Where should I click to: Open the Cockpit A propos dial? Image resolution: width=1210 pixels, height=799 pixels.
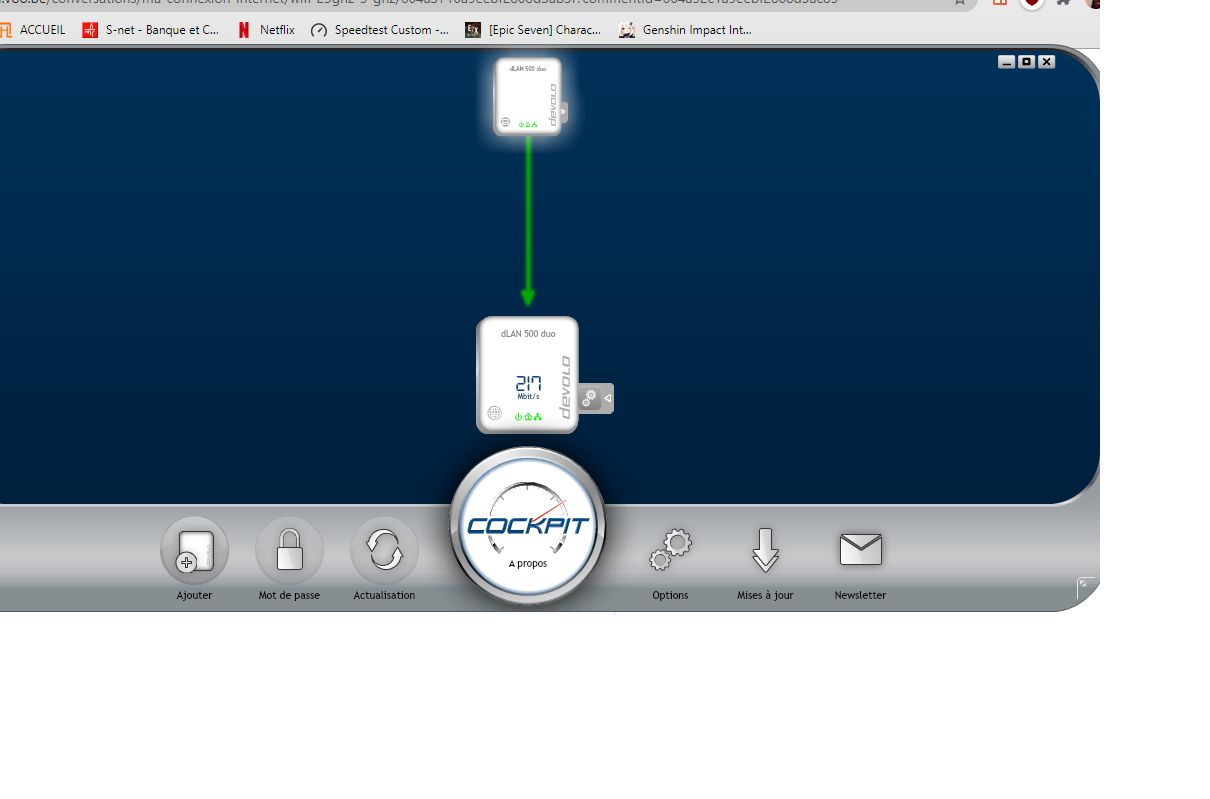[527, 526]
